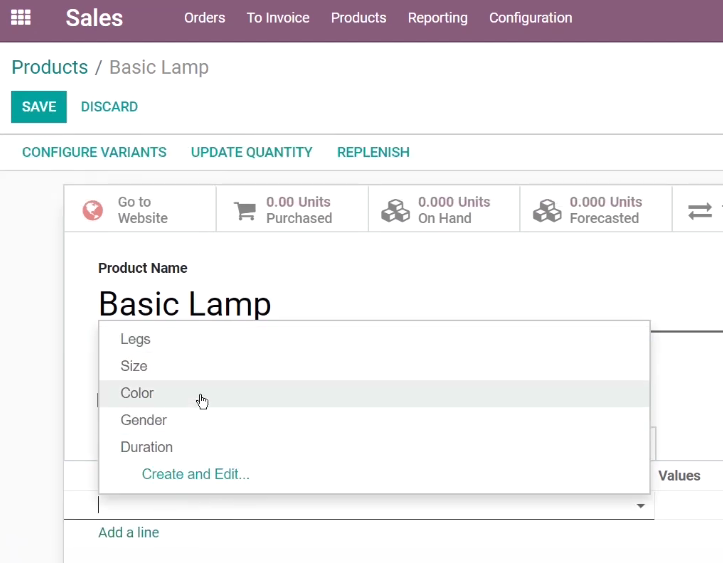Click the SAVE button
Screen dimensions: 723x563
point(39,107)
